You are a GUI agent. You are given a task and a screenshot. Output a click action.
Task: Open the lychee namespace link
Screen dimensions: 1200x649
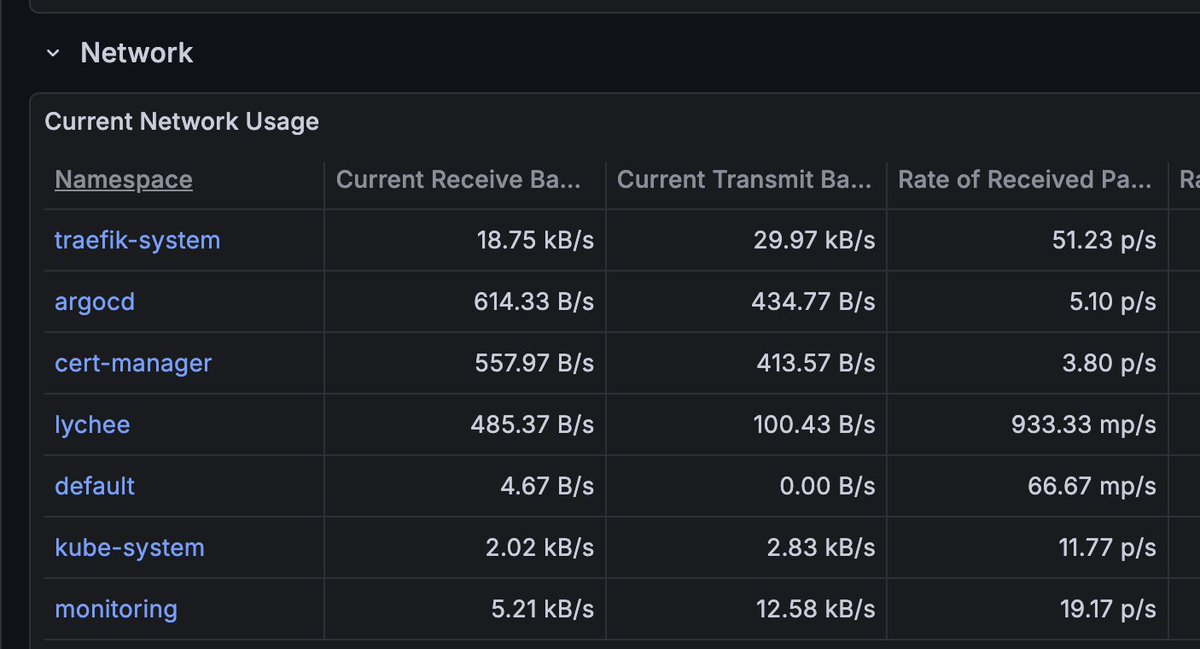point(92,425)
